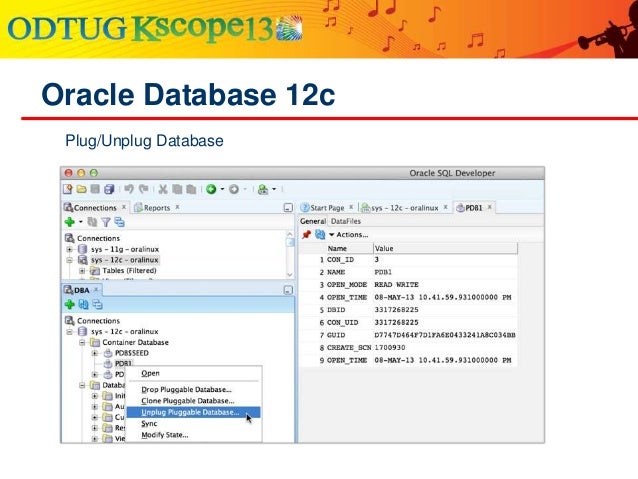
Task: Click the Refresh icon in the Connections panel
Action: 92,222
